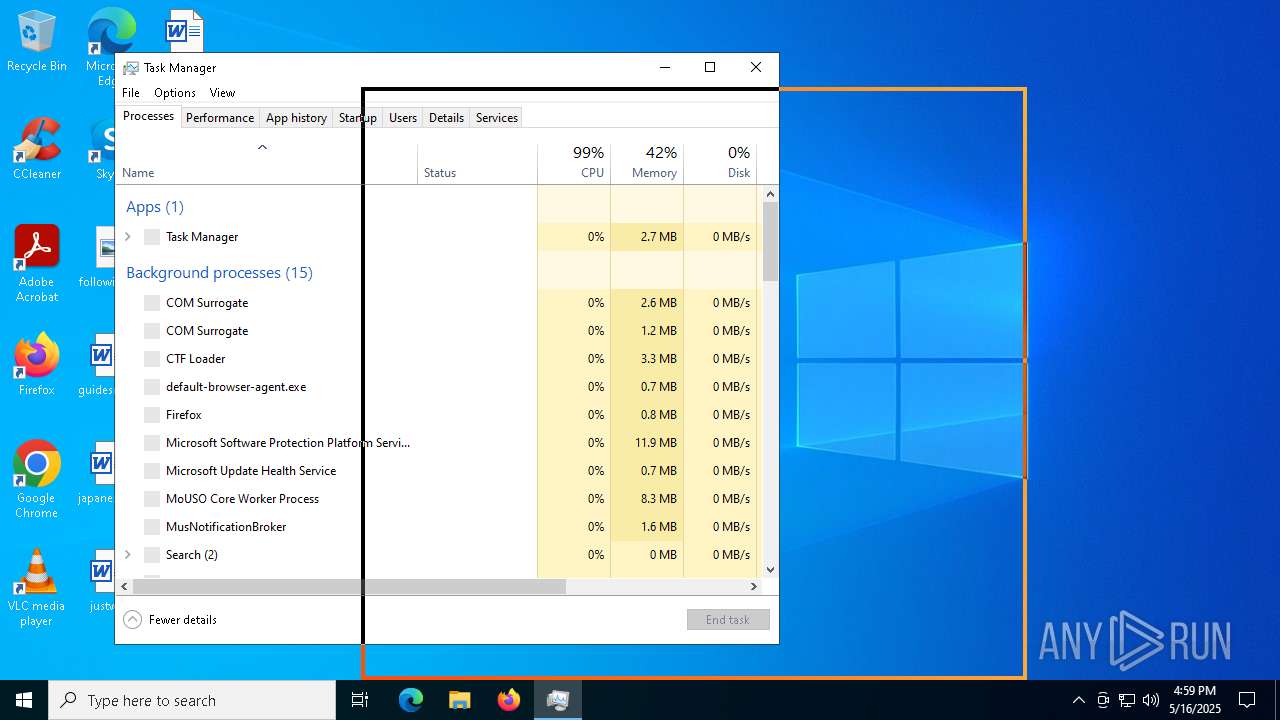Sort by the CPU column header
1280x720 pixels.
click(574, 163)
